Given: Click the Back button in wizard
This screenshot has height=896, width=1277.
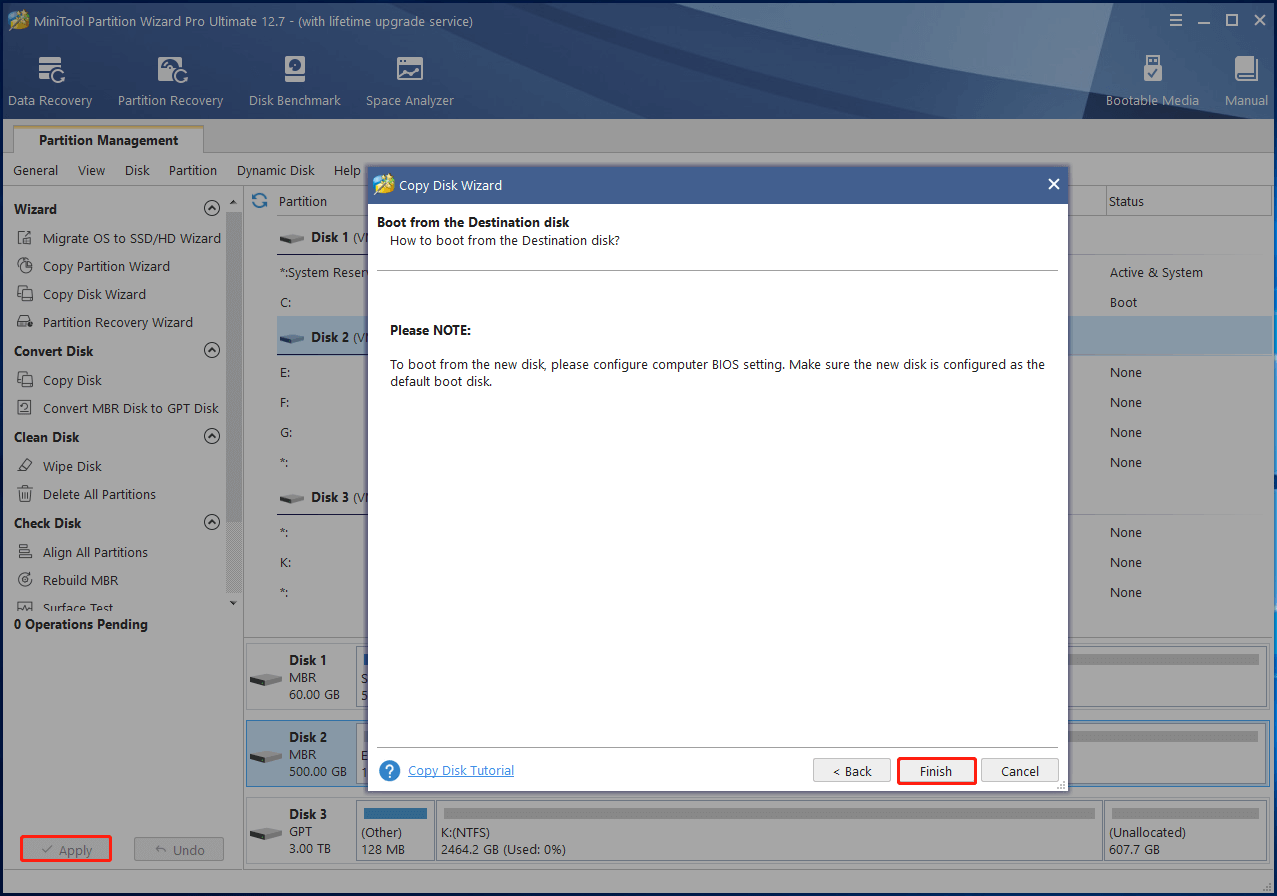Looking at the screenshot, I should pos(851,771).
